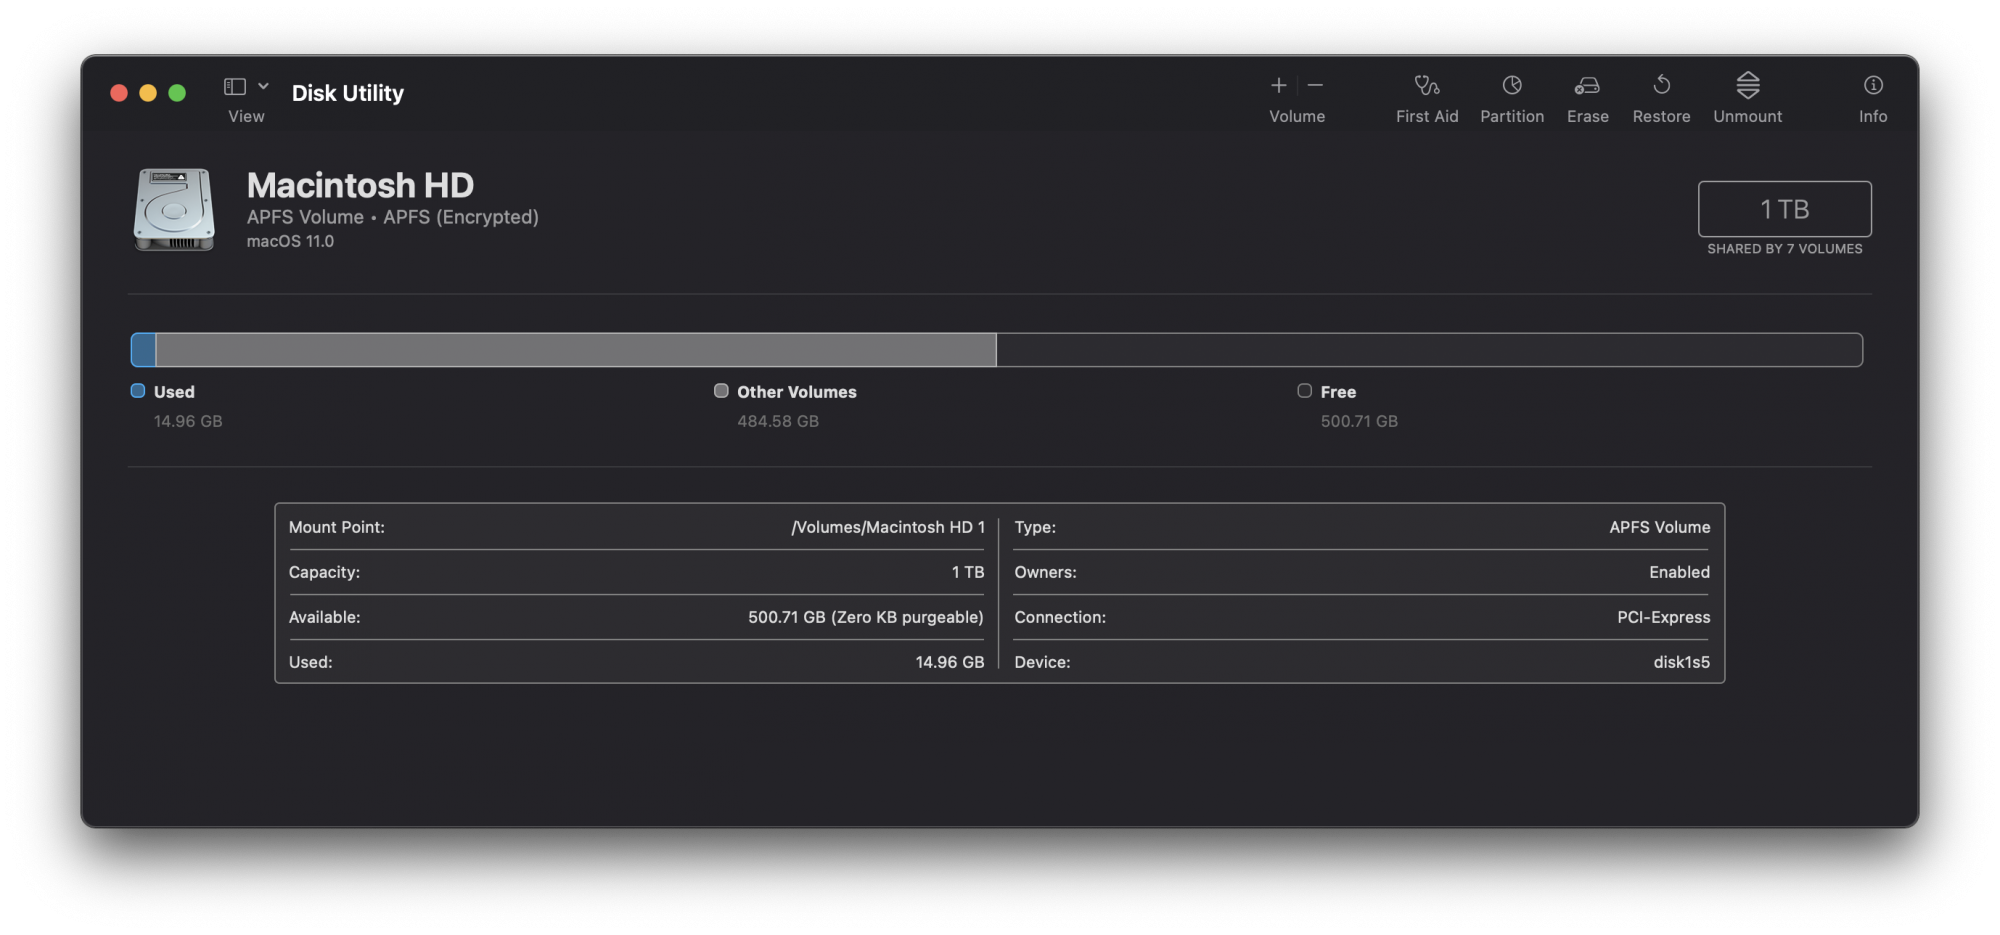
Task: Click APFS Volume • APFS (Encrypted) subtitle
Action: (392, 217)
